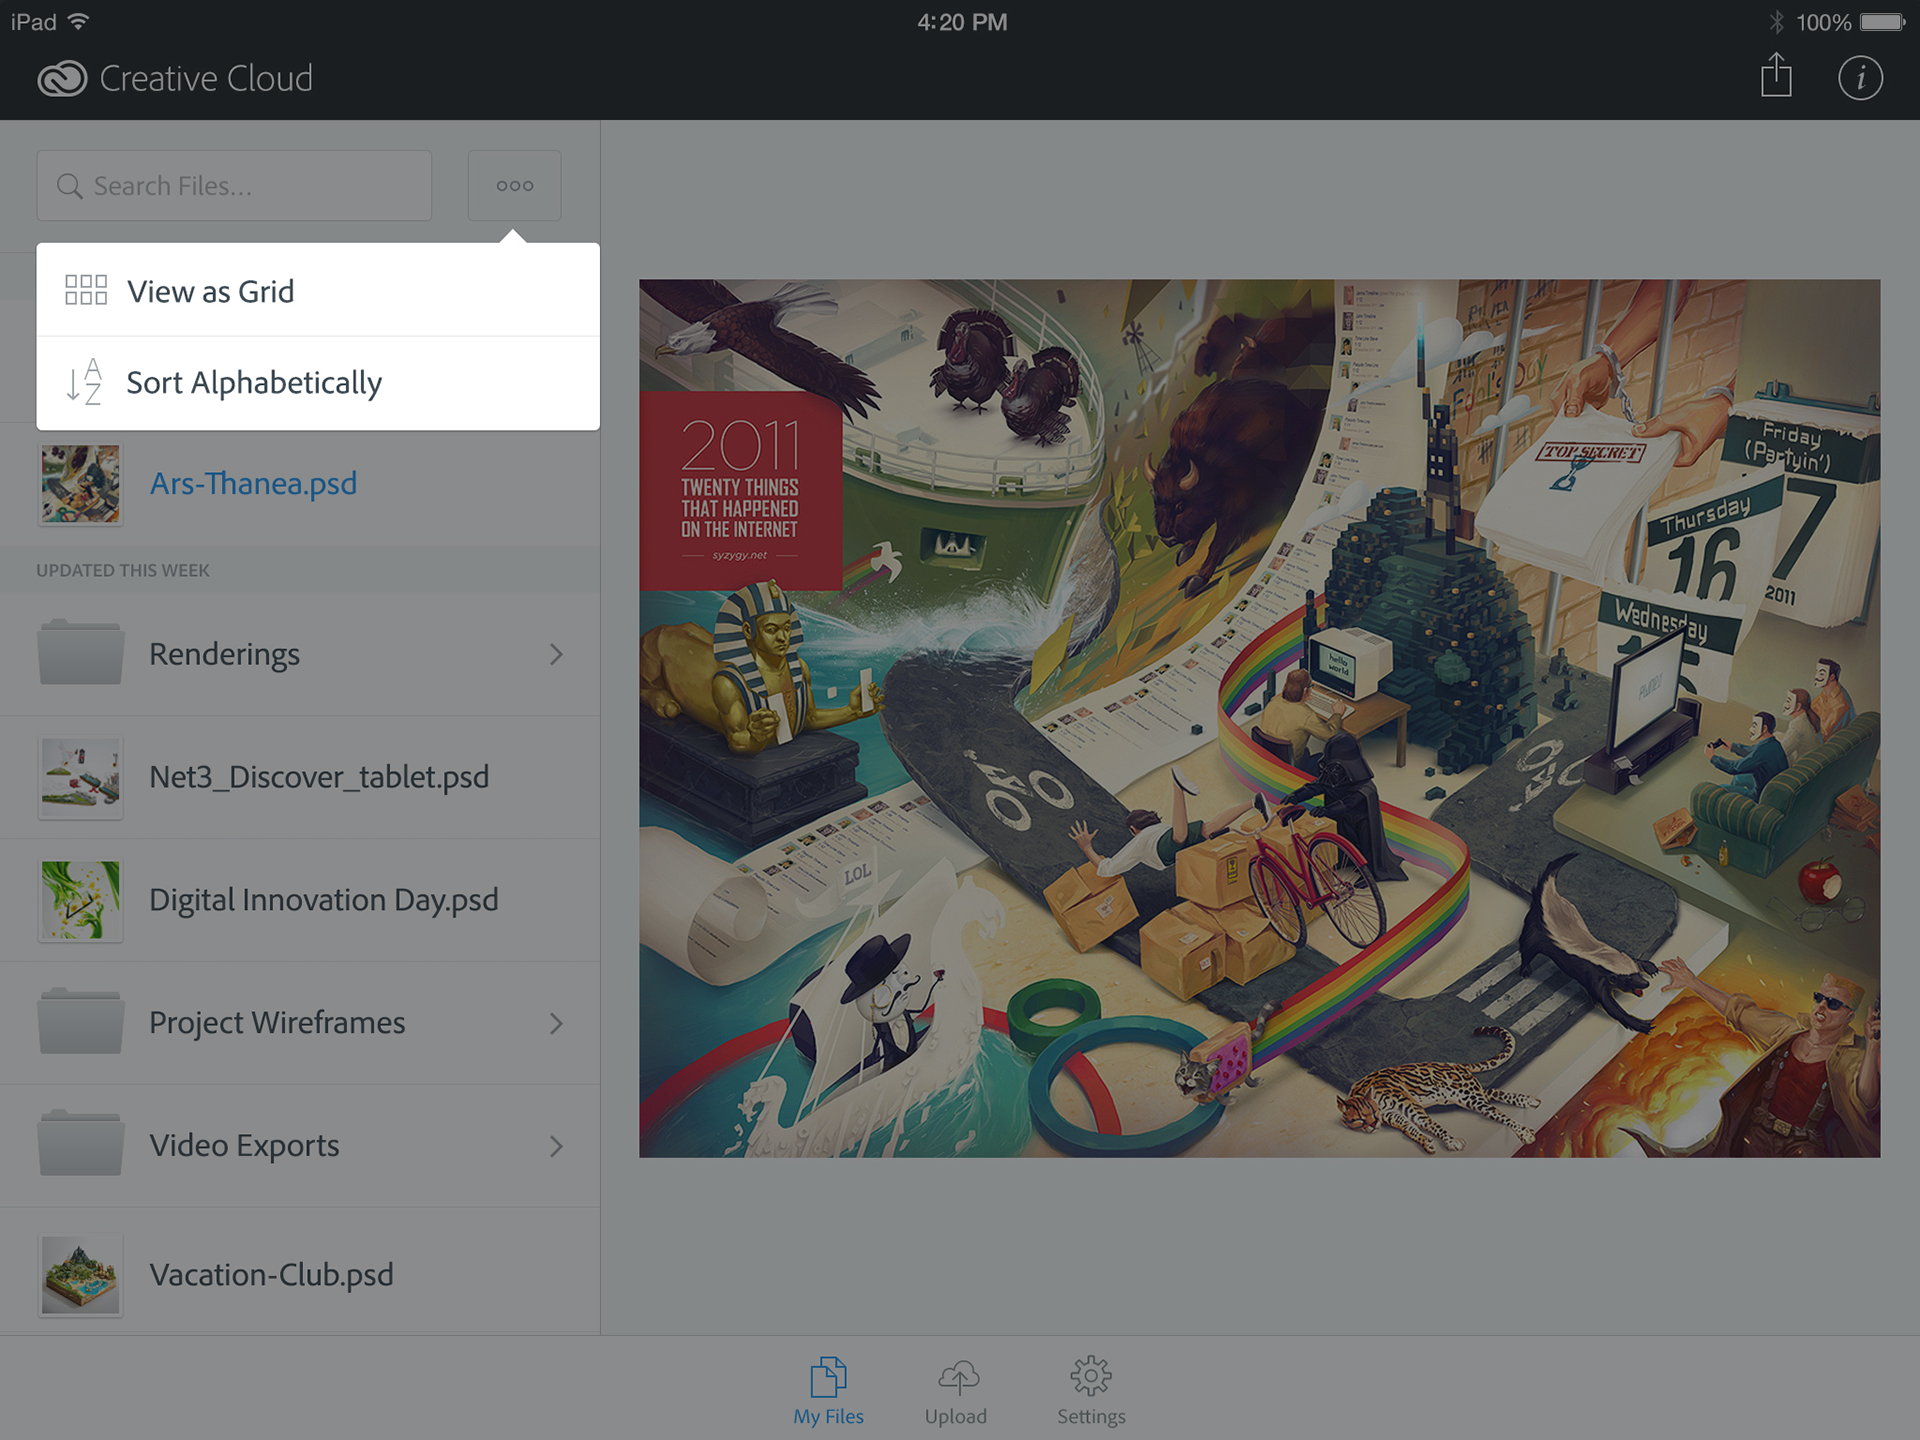The width and height of the screenshot is (1920, 1440).
Task: Open Ars-Thanea.psd file
Action: pos(300,484)
